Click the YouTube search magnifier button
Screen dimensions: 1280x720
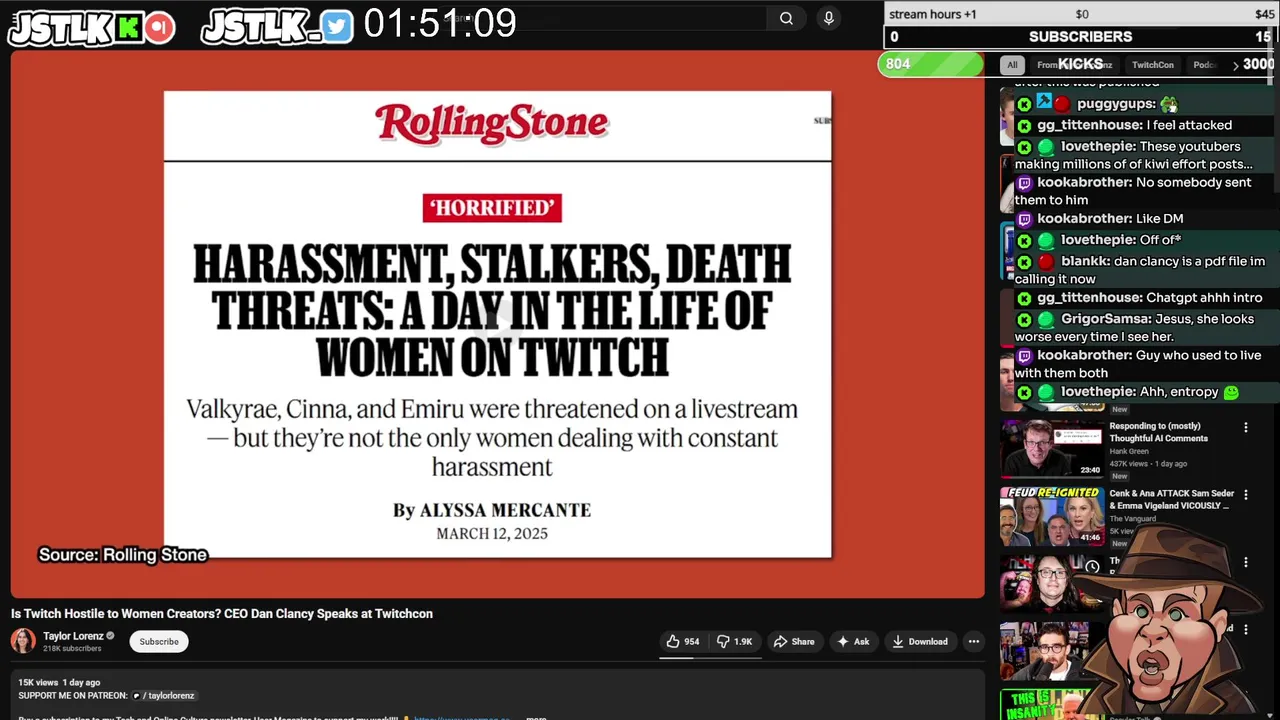pos(786,18)
